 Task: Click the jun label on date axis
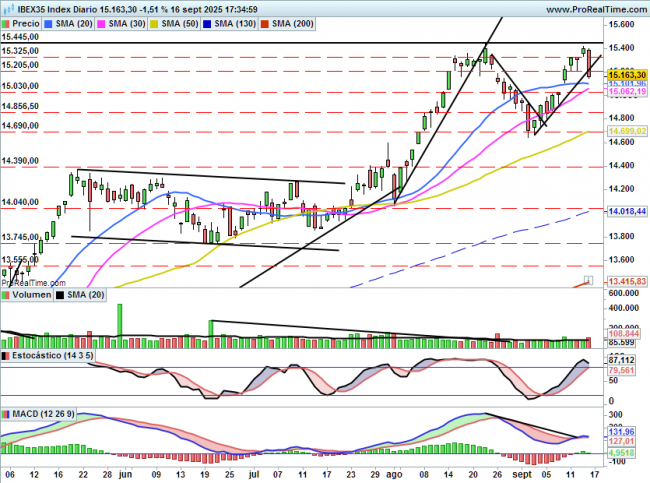click(x=125, y=474)
